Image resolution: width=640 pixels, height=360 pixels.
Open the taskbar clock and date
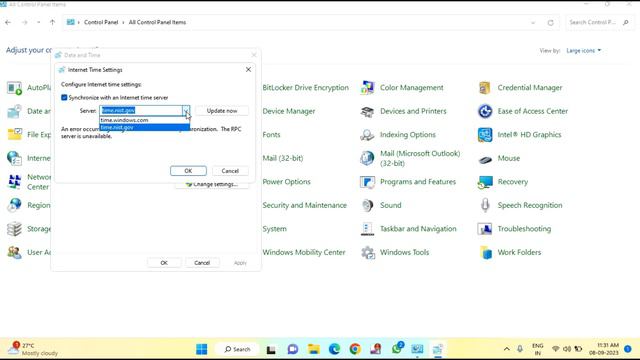(x=604, y=349)
